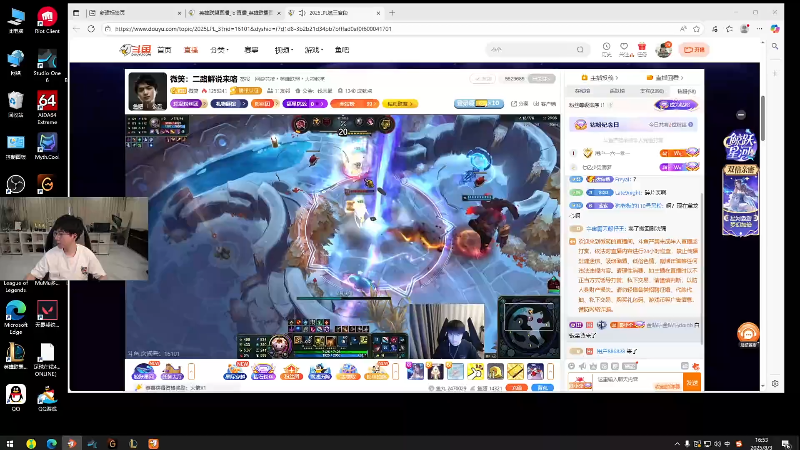This screenshot has width=800, height=450.
Task: Click the emoji icon above chat input
Action: click(x=571, y=366)
